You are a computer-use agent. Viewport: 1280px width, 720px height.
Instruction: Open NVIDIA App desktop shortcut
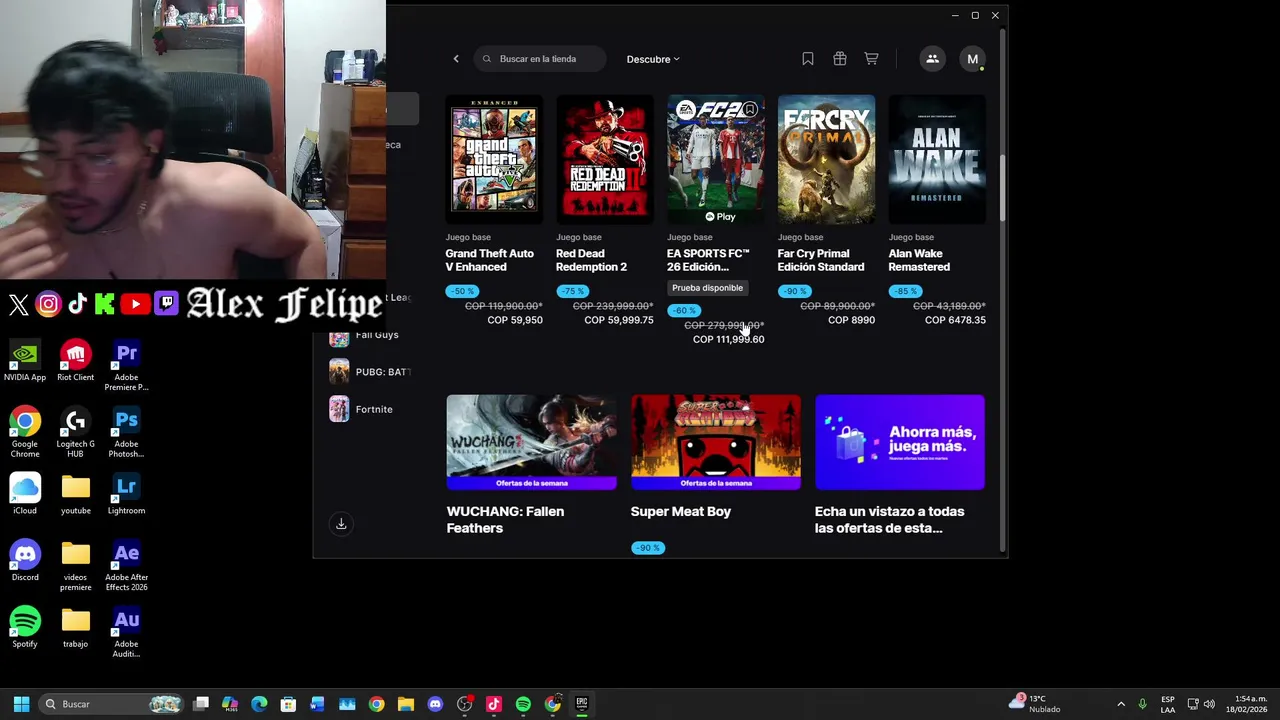coord(25,362)
